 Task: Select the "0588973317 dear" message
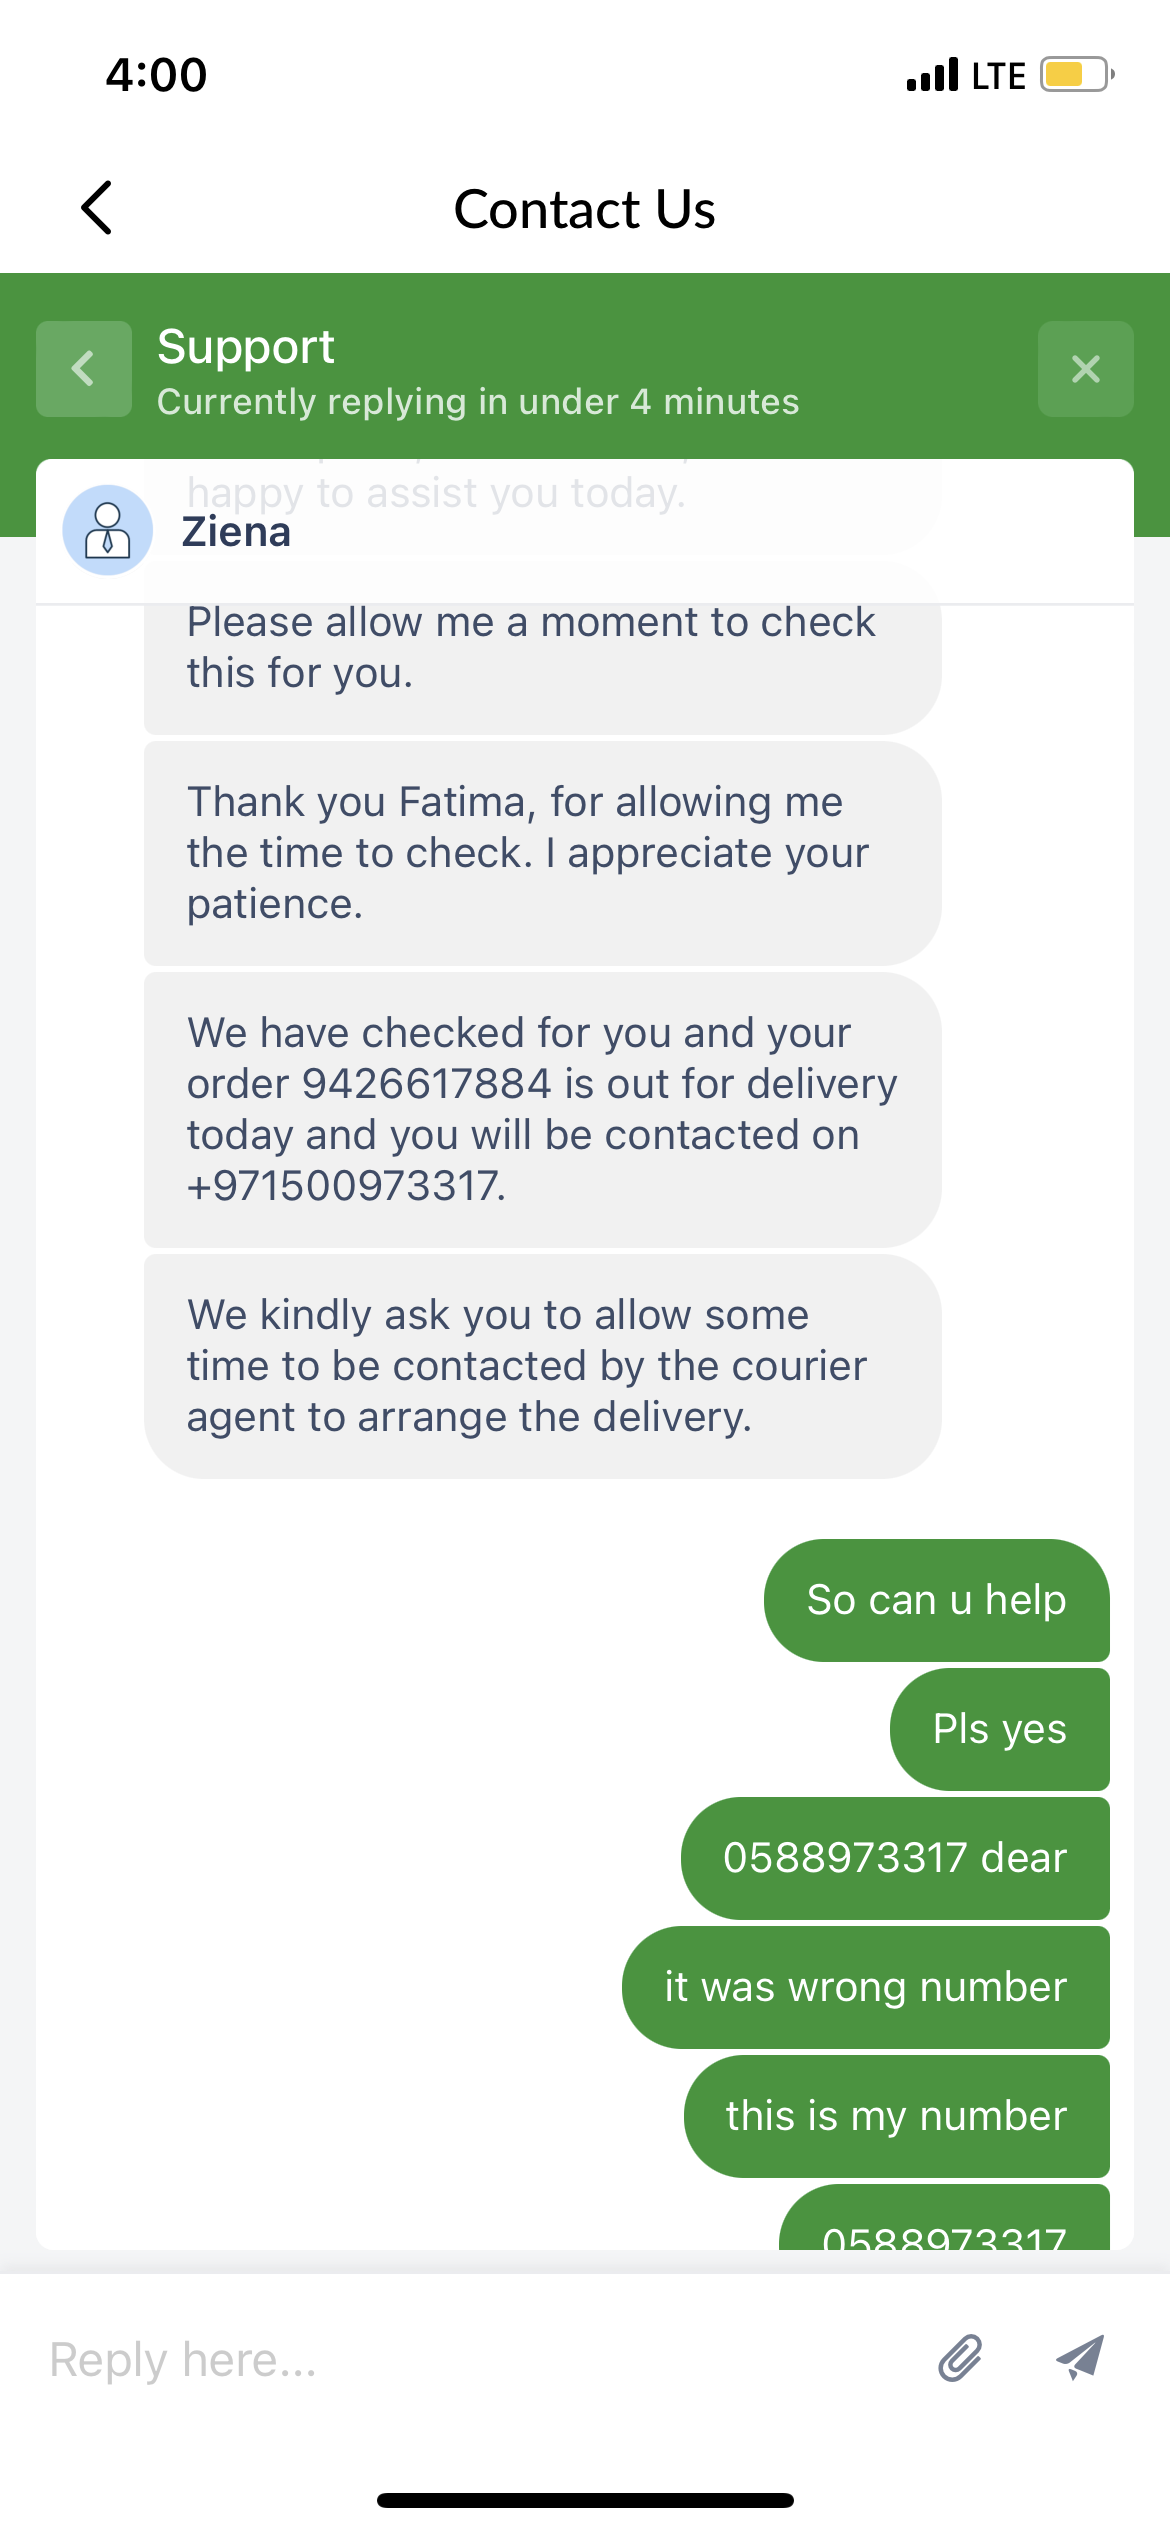coord(895,1858)
